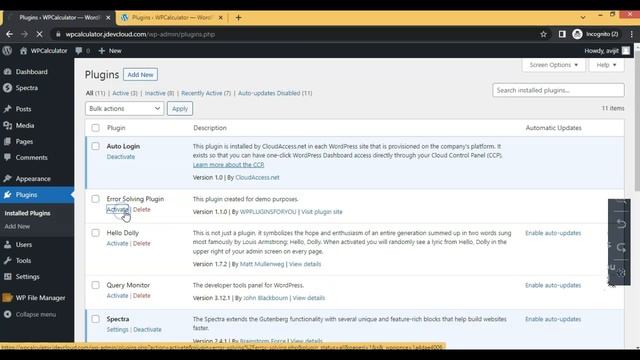Image resolution: width=640 pixels, height=360 pixels.
Task: Activate the Hello Dolly plugin
Action: click(x=117, y=243)
